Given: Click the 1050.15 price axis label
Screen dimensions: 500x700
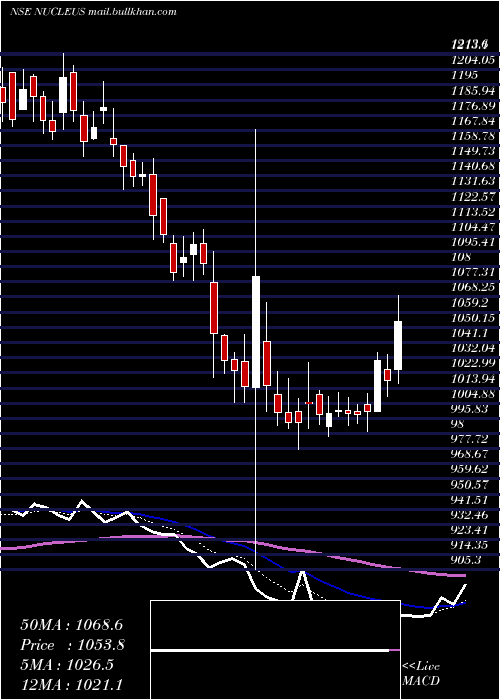Looking at the screenshot, I should 473,318.
